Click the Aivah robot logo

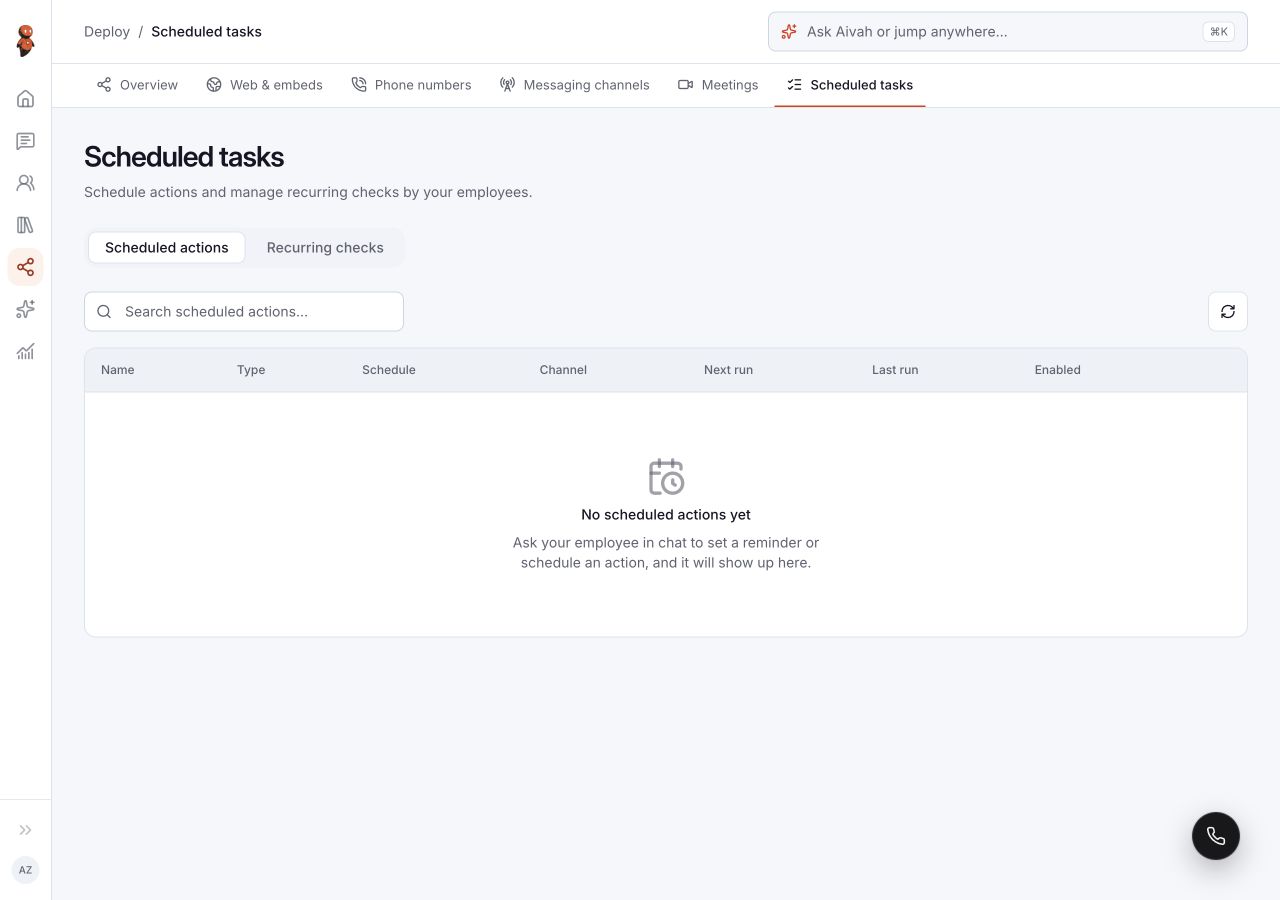tap(26, 41)
